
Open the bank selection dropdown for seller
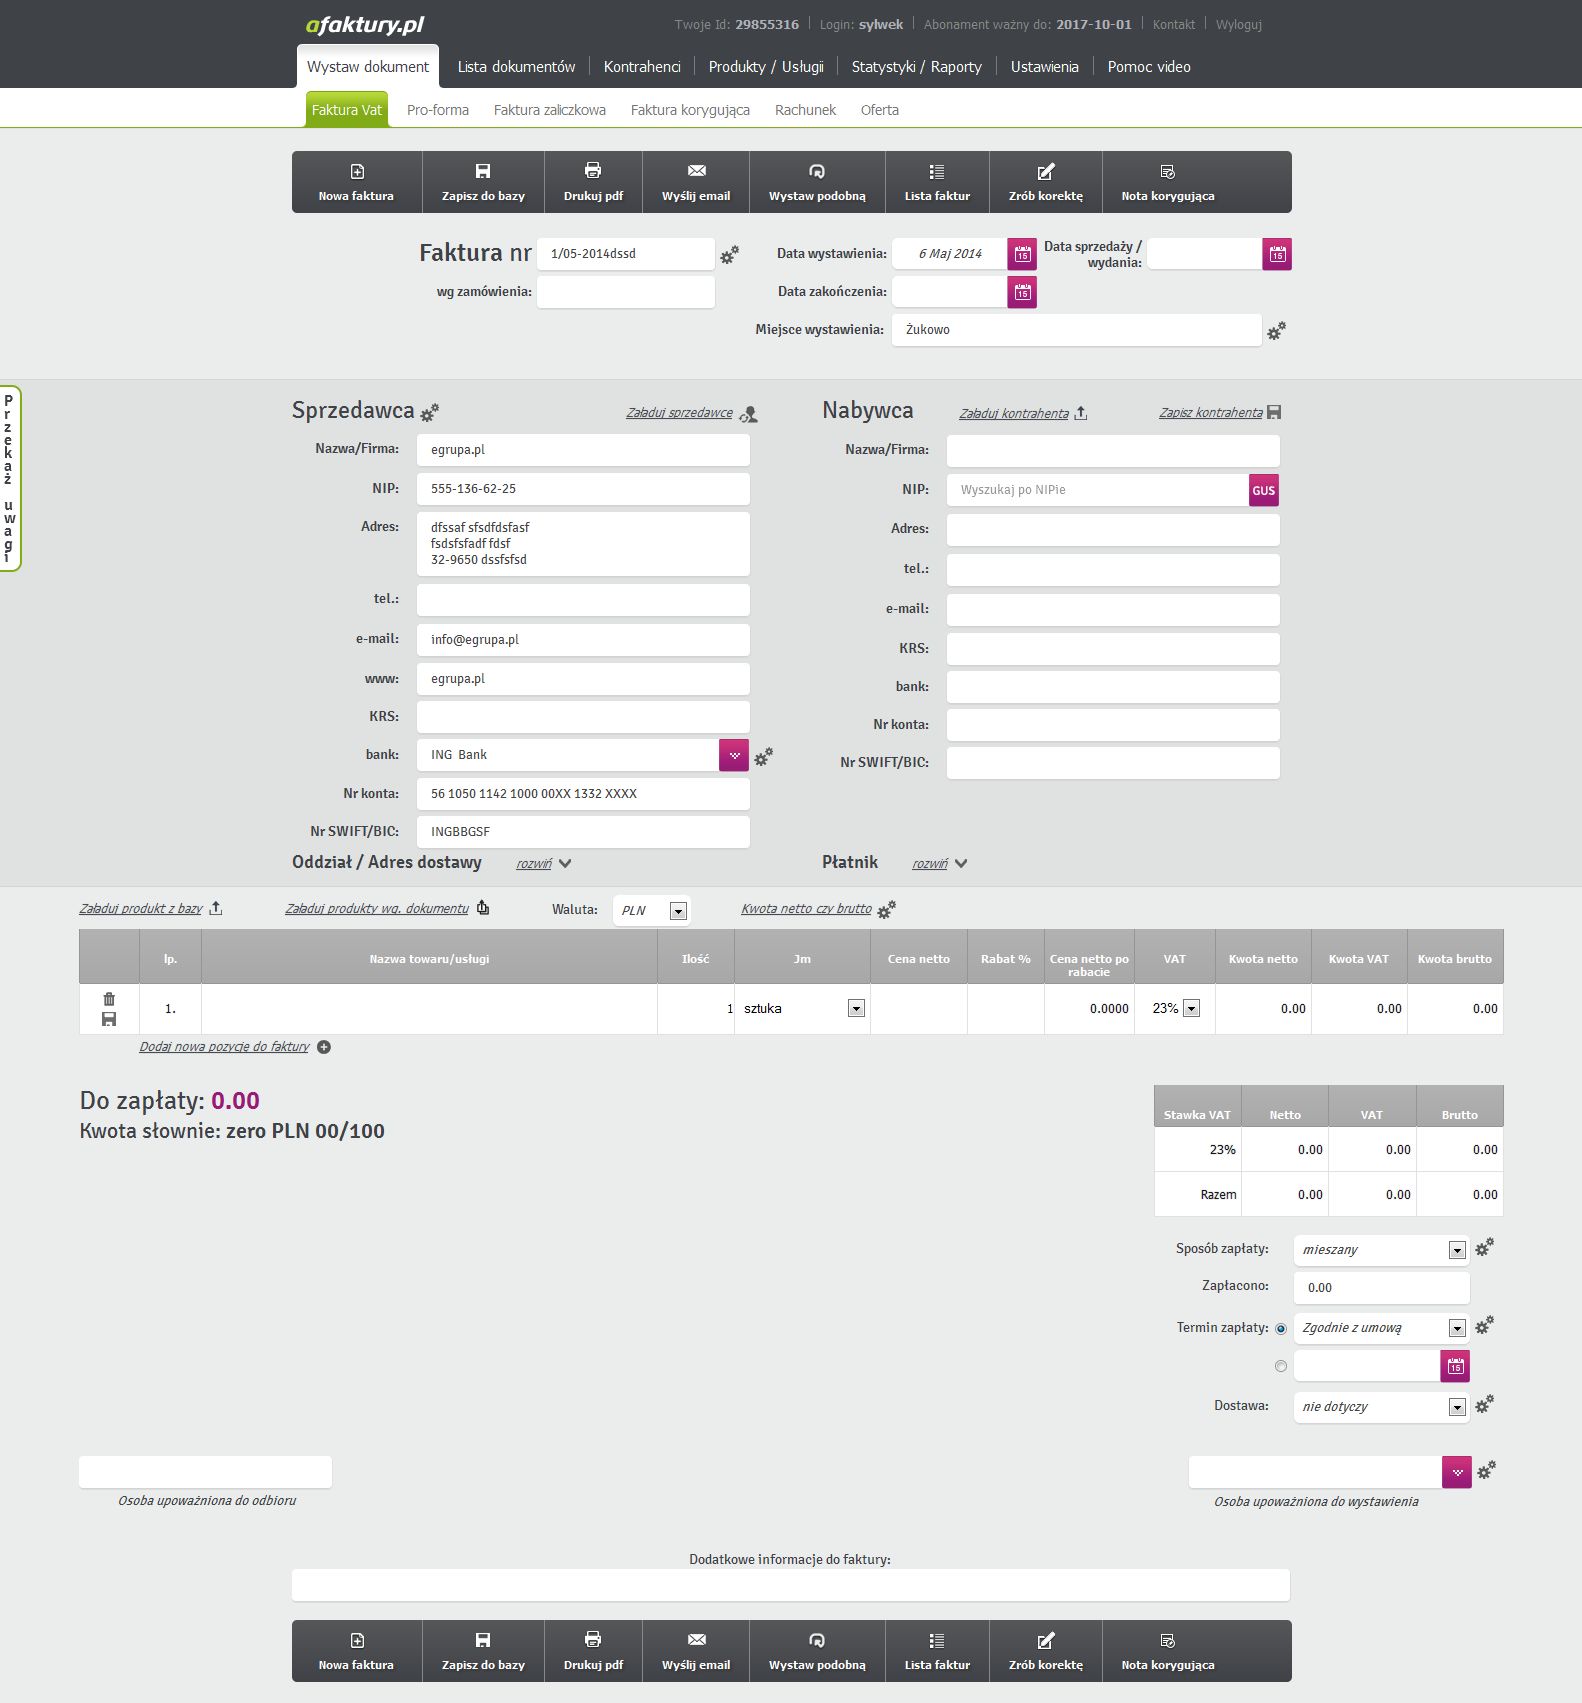(x=733, y=755)
